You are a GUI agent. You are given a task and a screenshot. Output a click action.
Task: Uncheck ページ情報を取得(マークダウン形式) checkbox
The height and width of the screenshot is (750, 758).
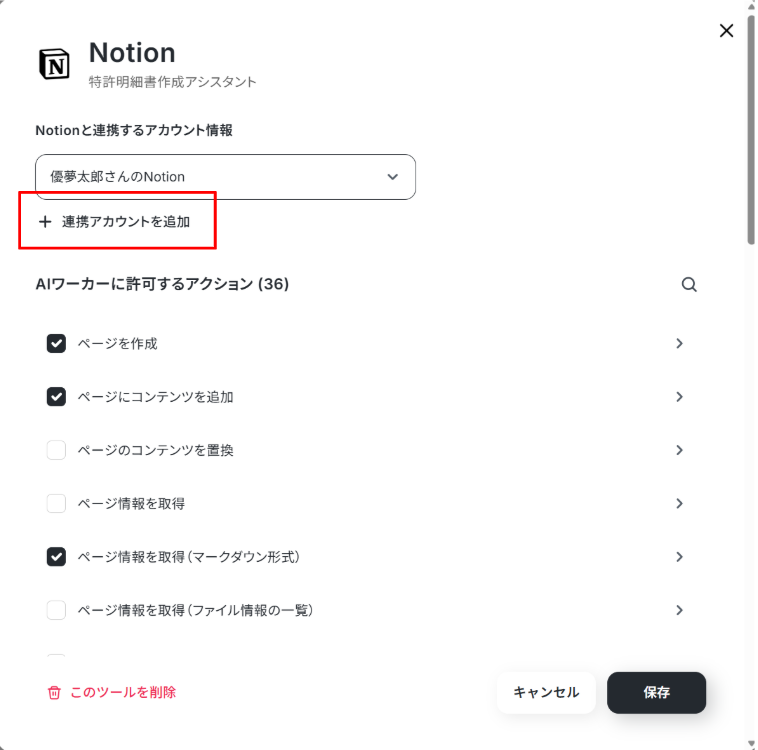tap(56, 557)
